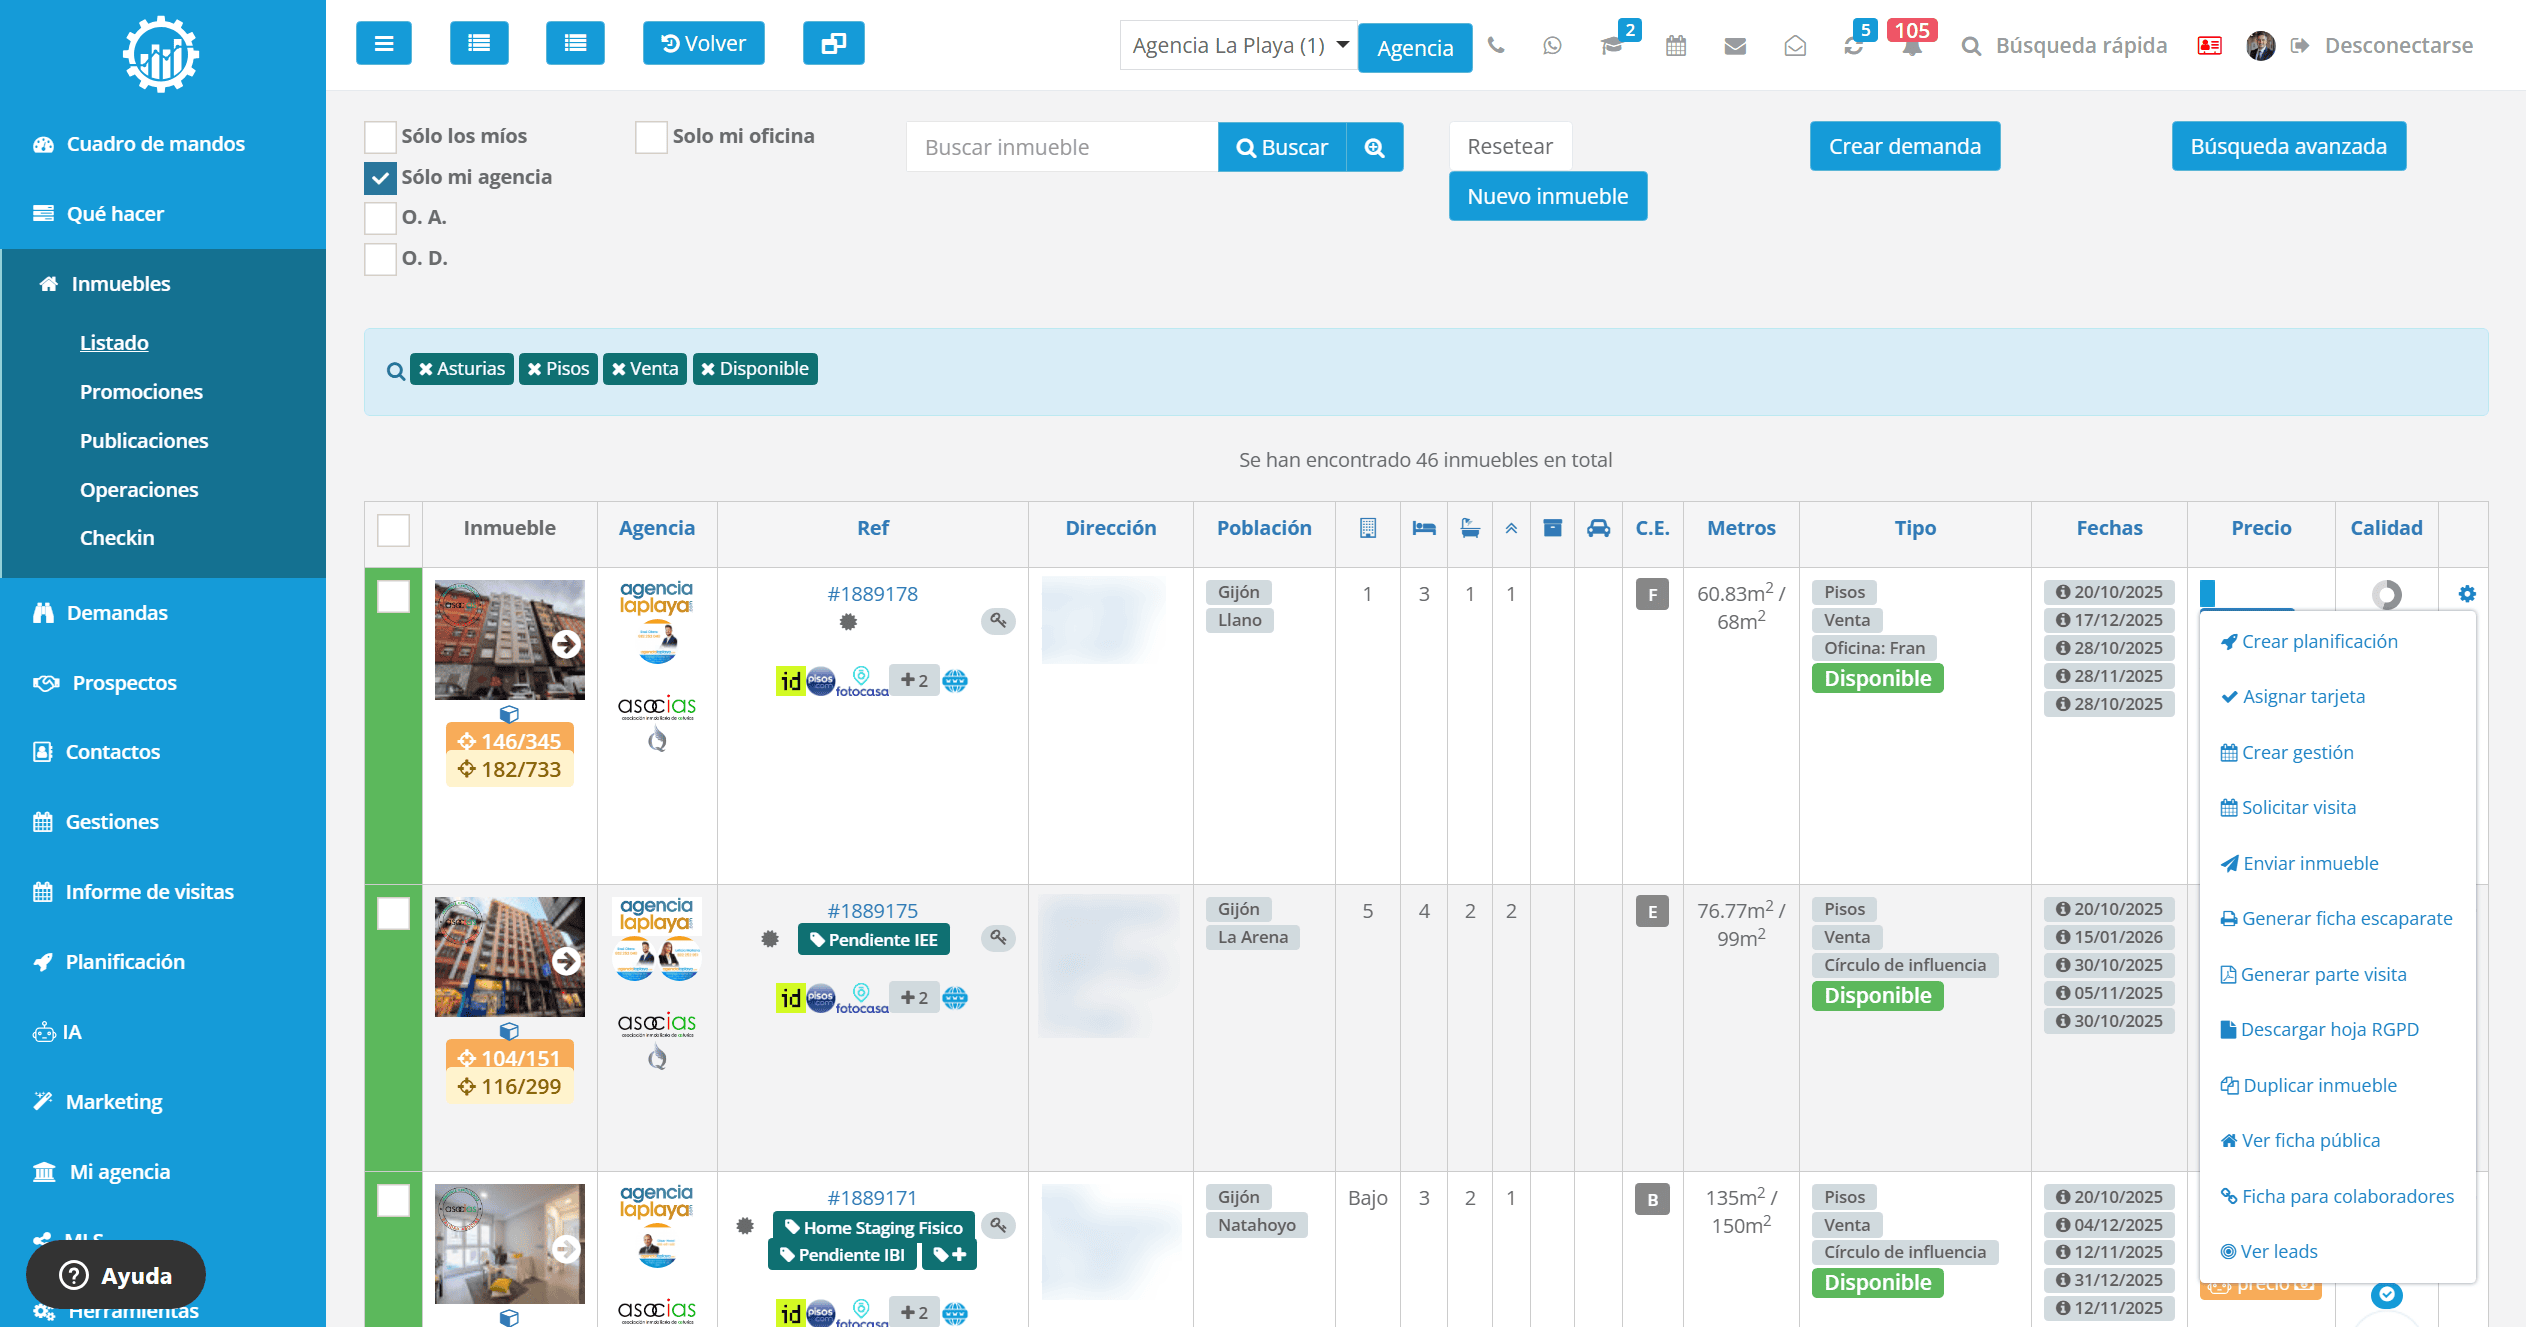Expand the Demandas sidebar section
Image resolution: width=2526 pixels, height=1327 pixels.
(x=117, y=613)
